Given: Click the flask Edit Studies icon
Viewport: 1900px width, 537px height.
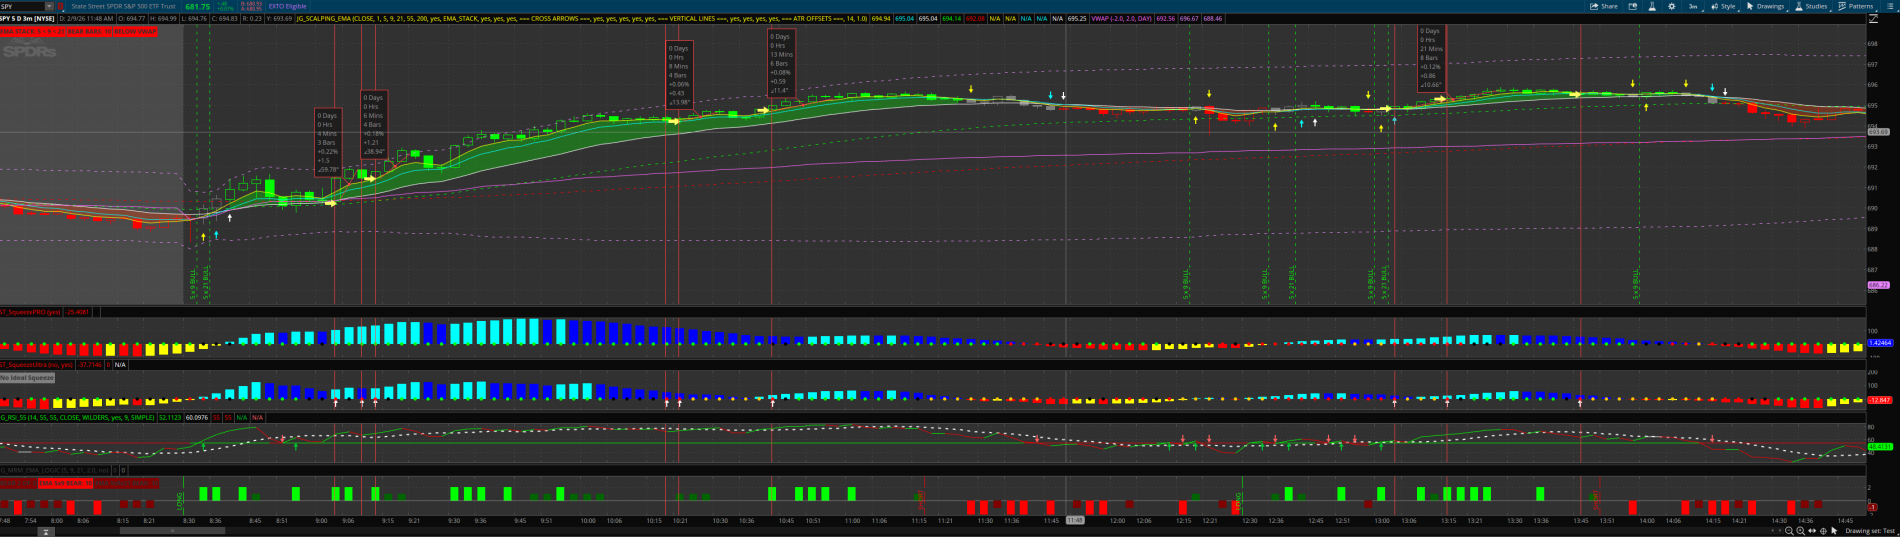Looking at the screenshot, I should tap(1651, 6).
